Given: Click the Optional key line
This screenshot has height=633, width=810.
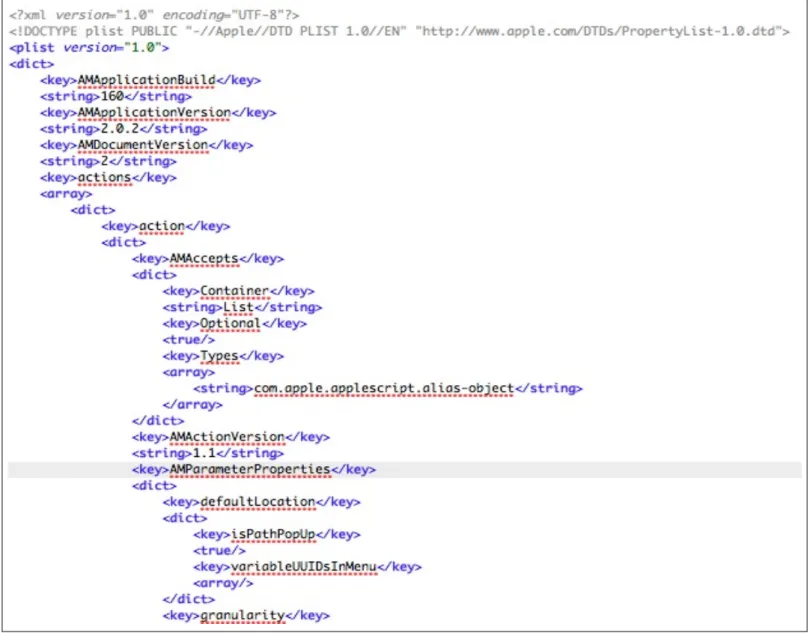Looking at the screenshot, I should click(235, 323).
